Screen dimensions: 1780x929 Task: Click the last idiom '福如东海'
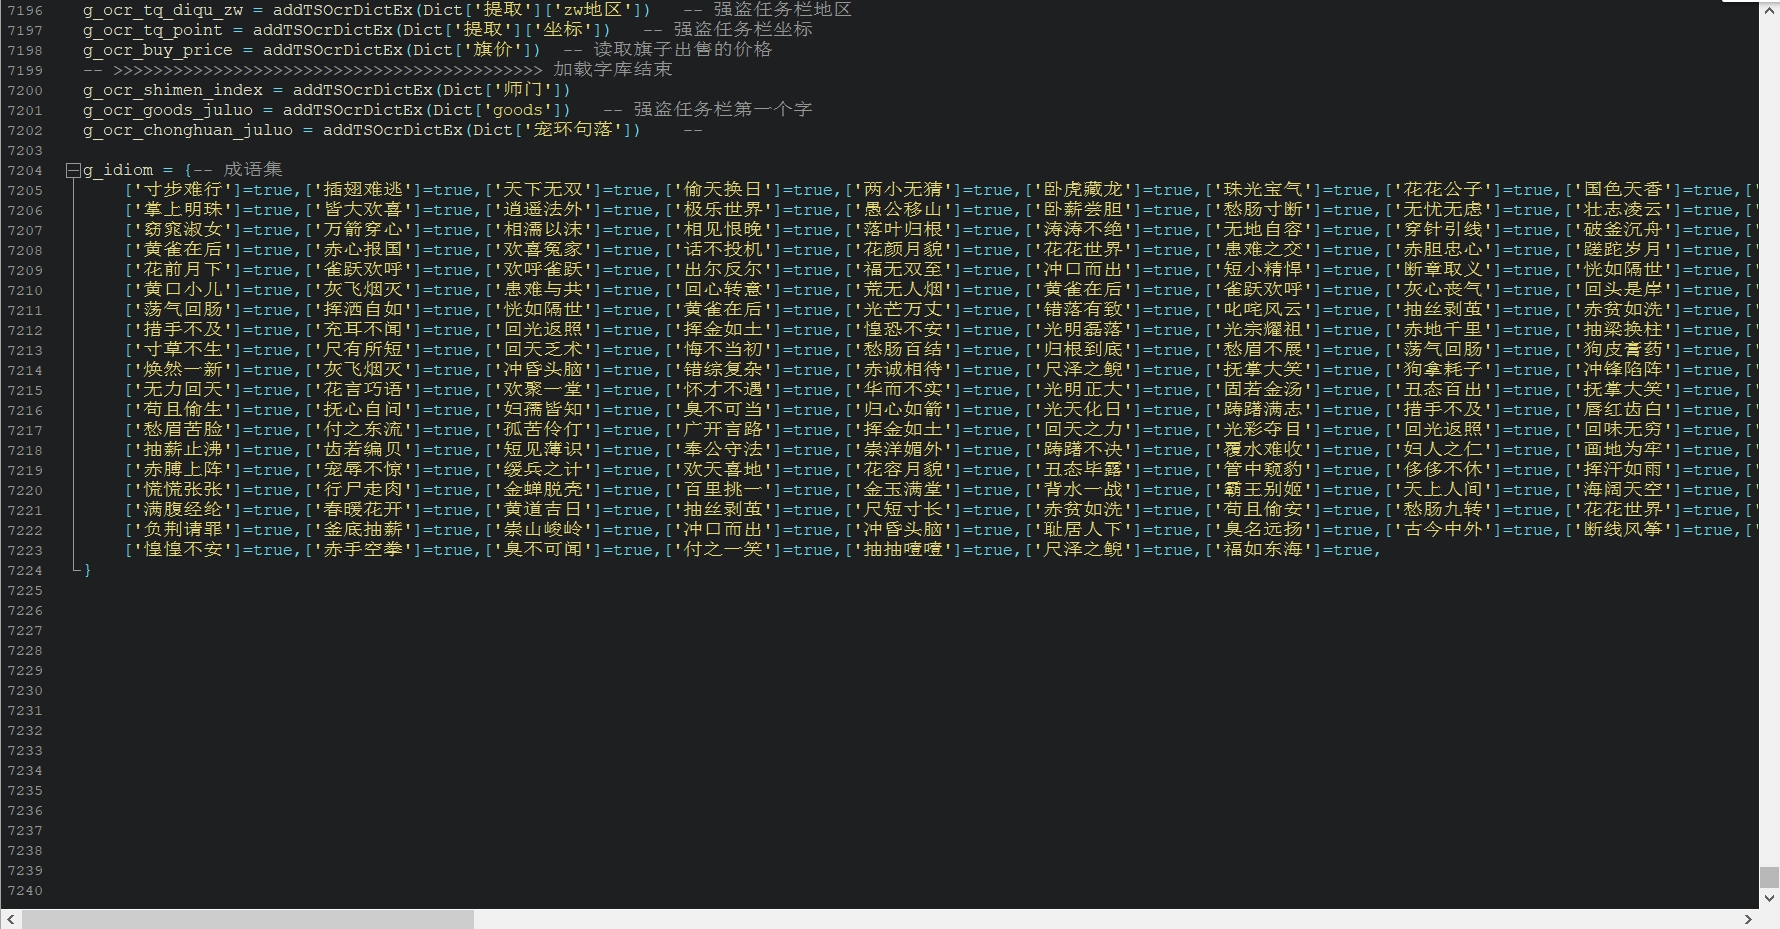pos(1263,550)
